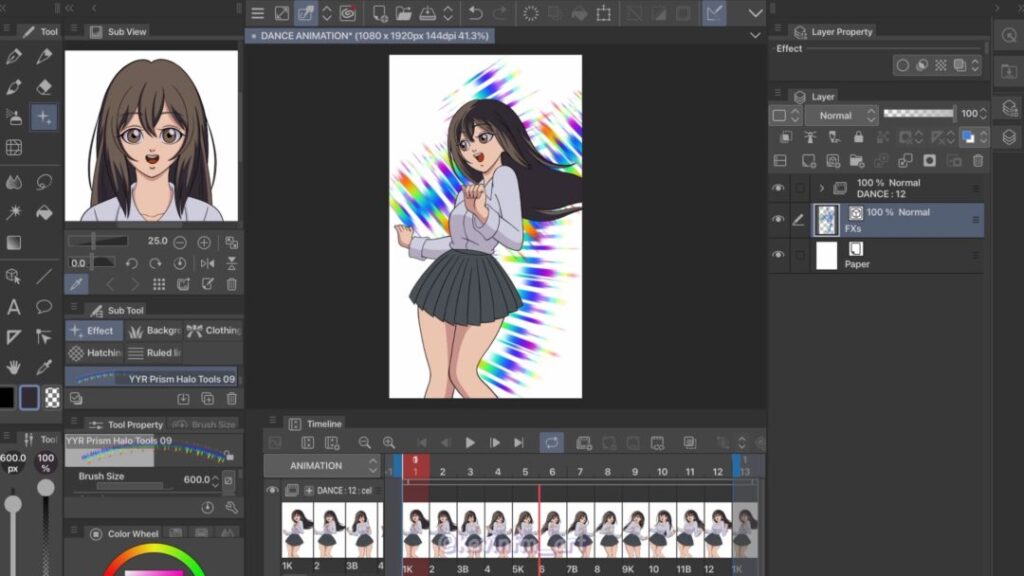Toggle Sub View eyedropper color pick

(x=76, y=284)
